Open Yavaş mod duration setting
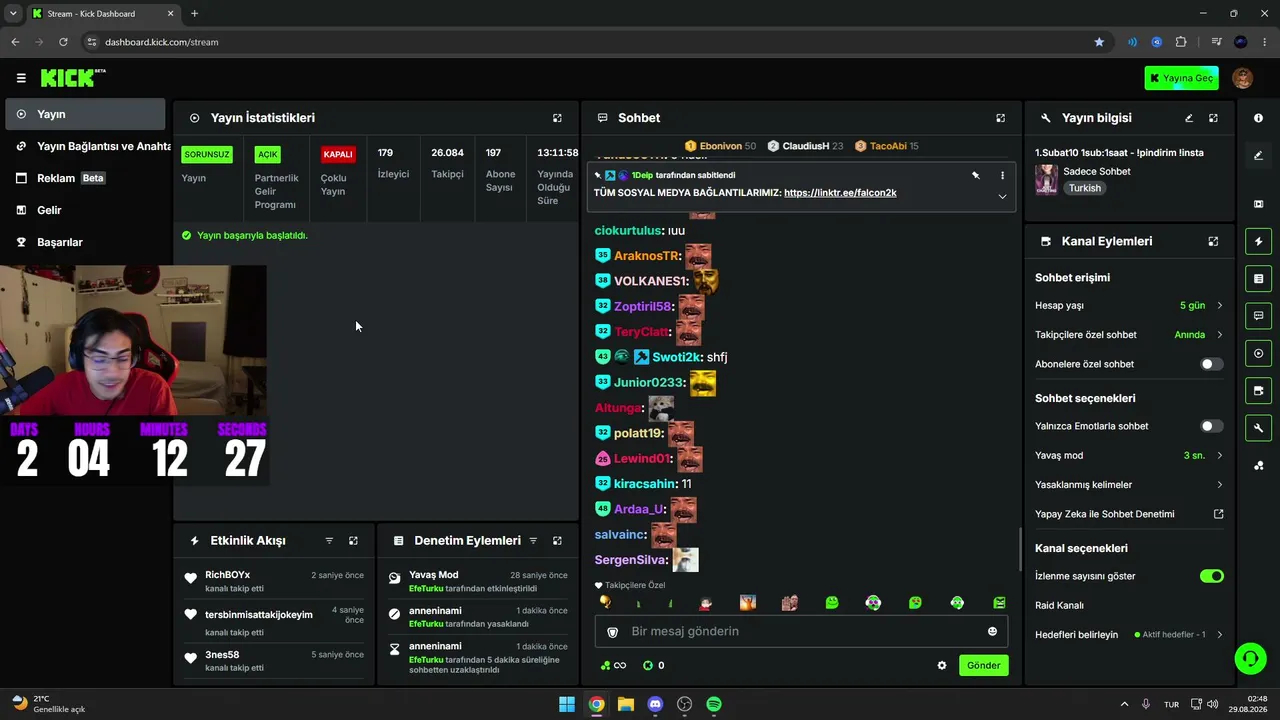 [x=1129, y=455]
